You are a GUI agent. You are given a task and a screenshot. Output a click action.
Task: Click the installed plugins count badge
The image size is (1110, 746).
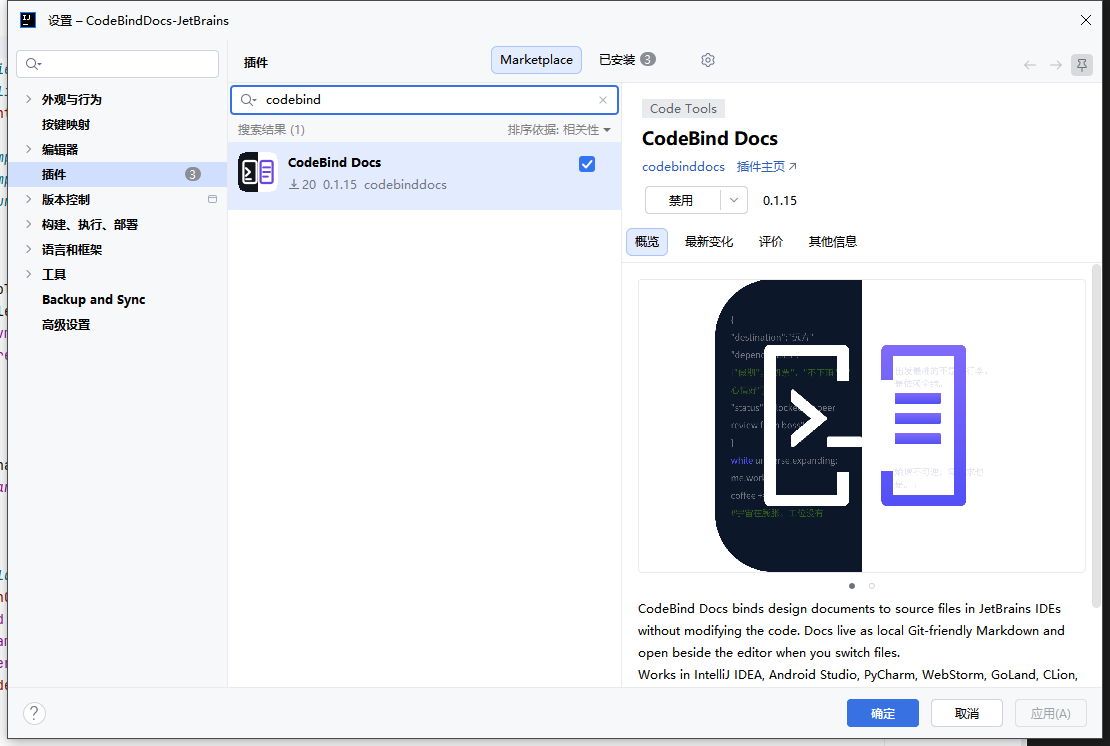click(648, 59)
